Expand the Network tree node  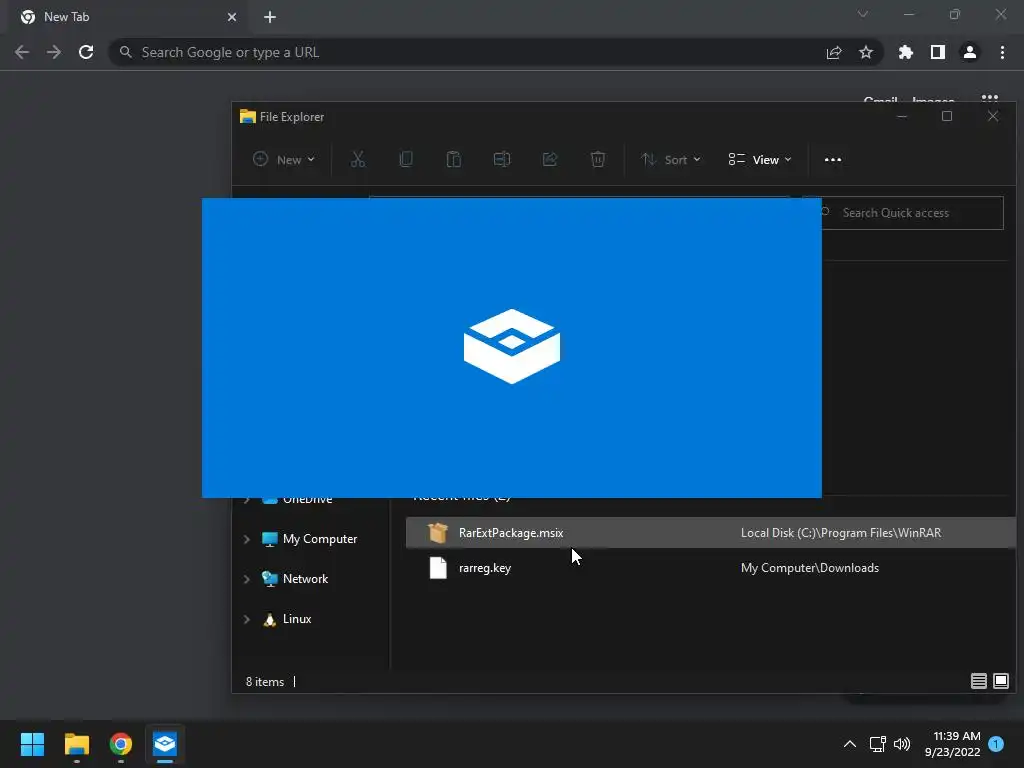[x=247, y=579]
